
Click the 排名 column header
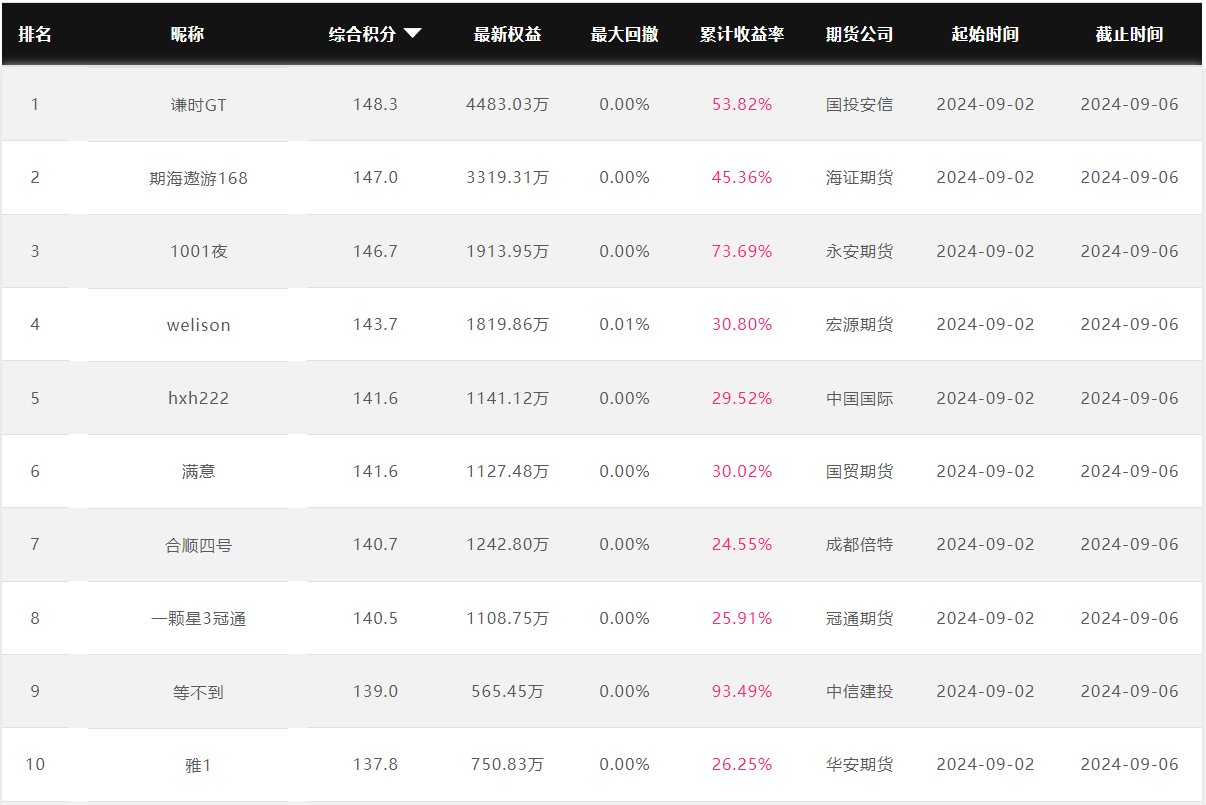[35, 34]
